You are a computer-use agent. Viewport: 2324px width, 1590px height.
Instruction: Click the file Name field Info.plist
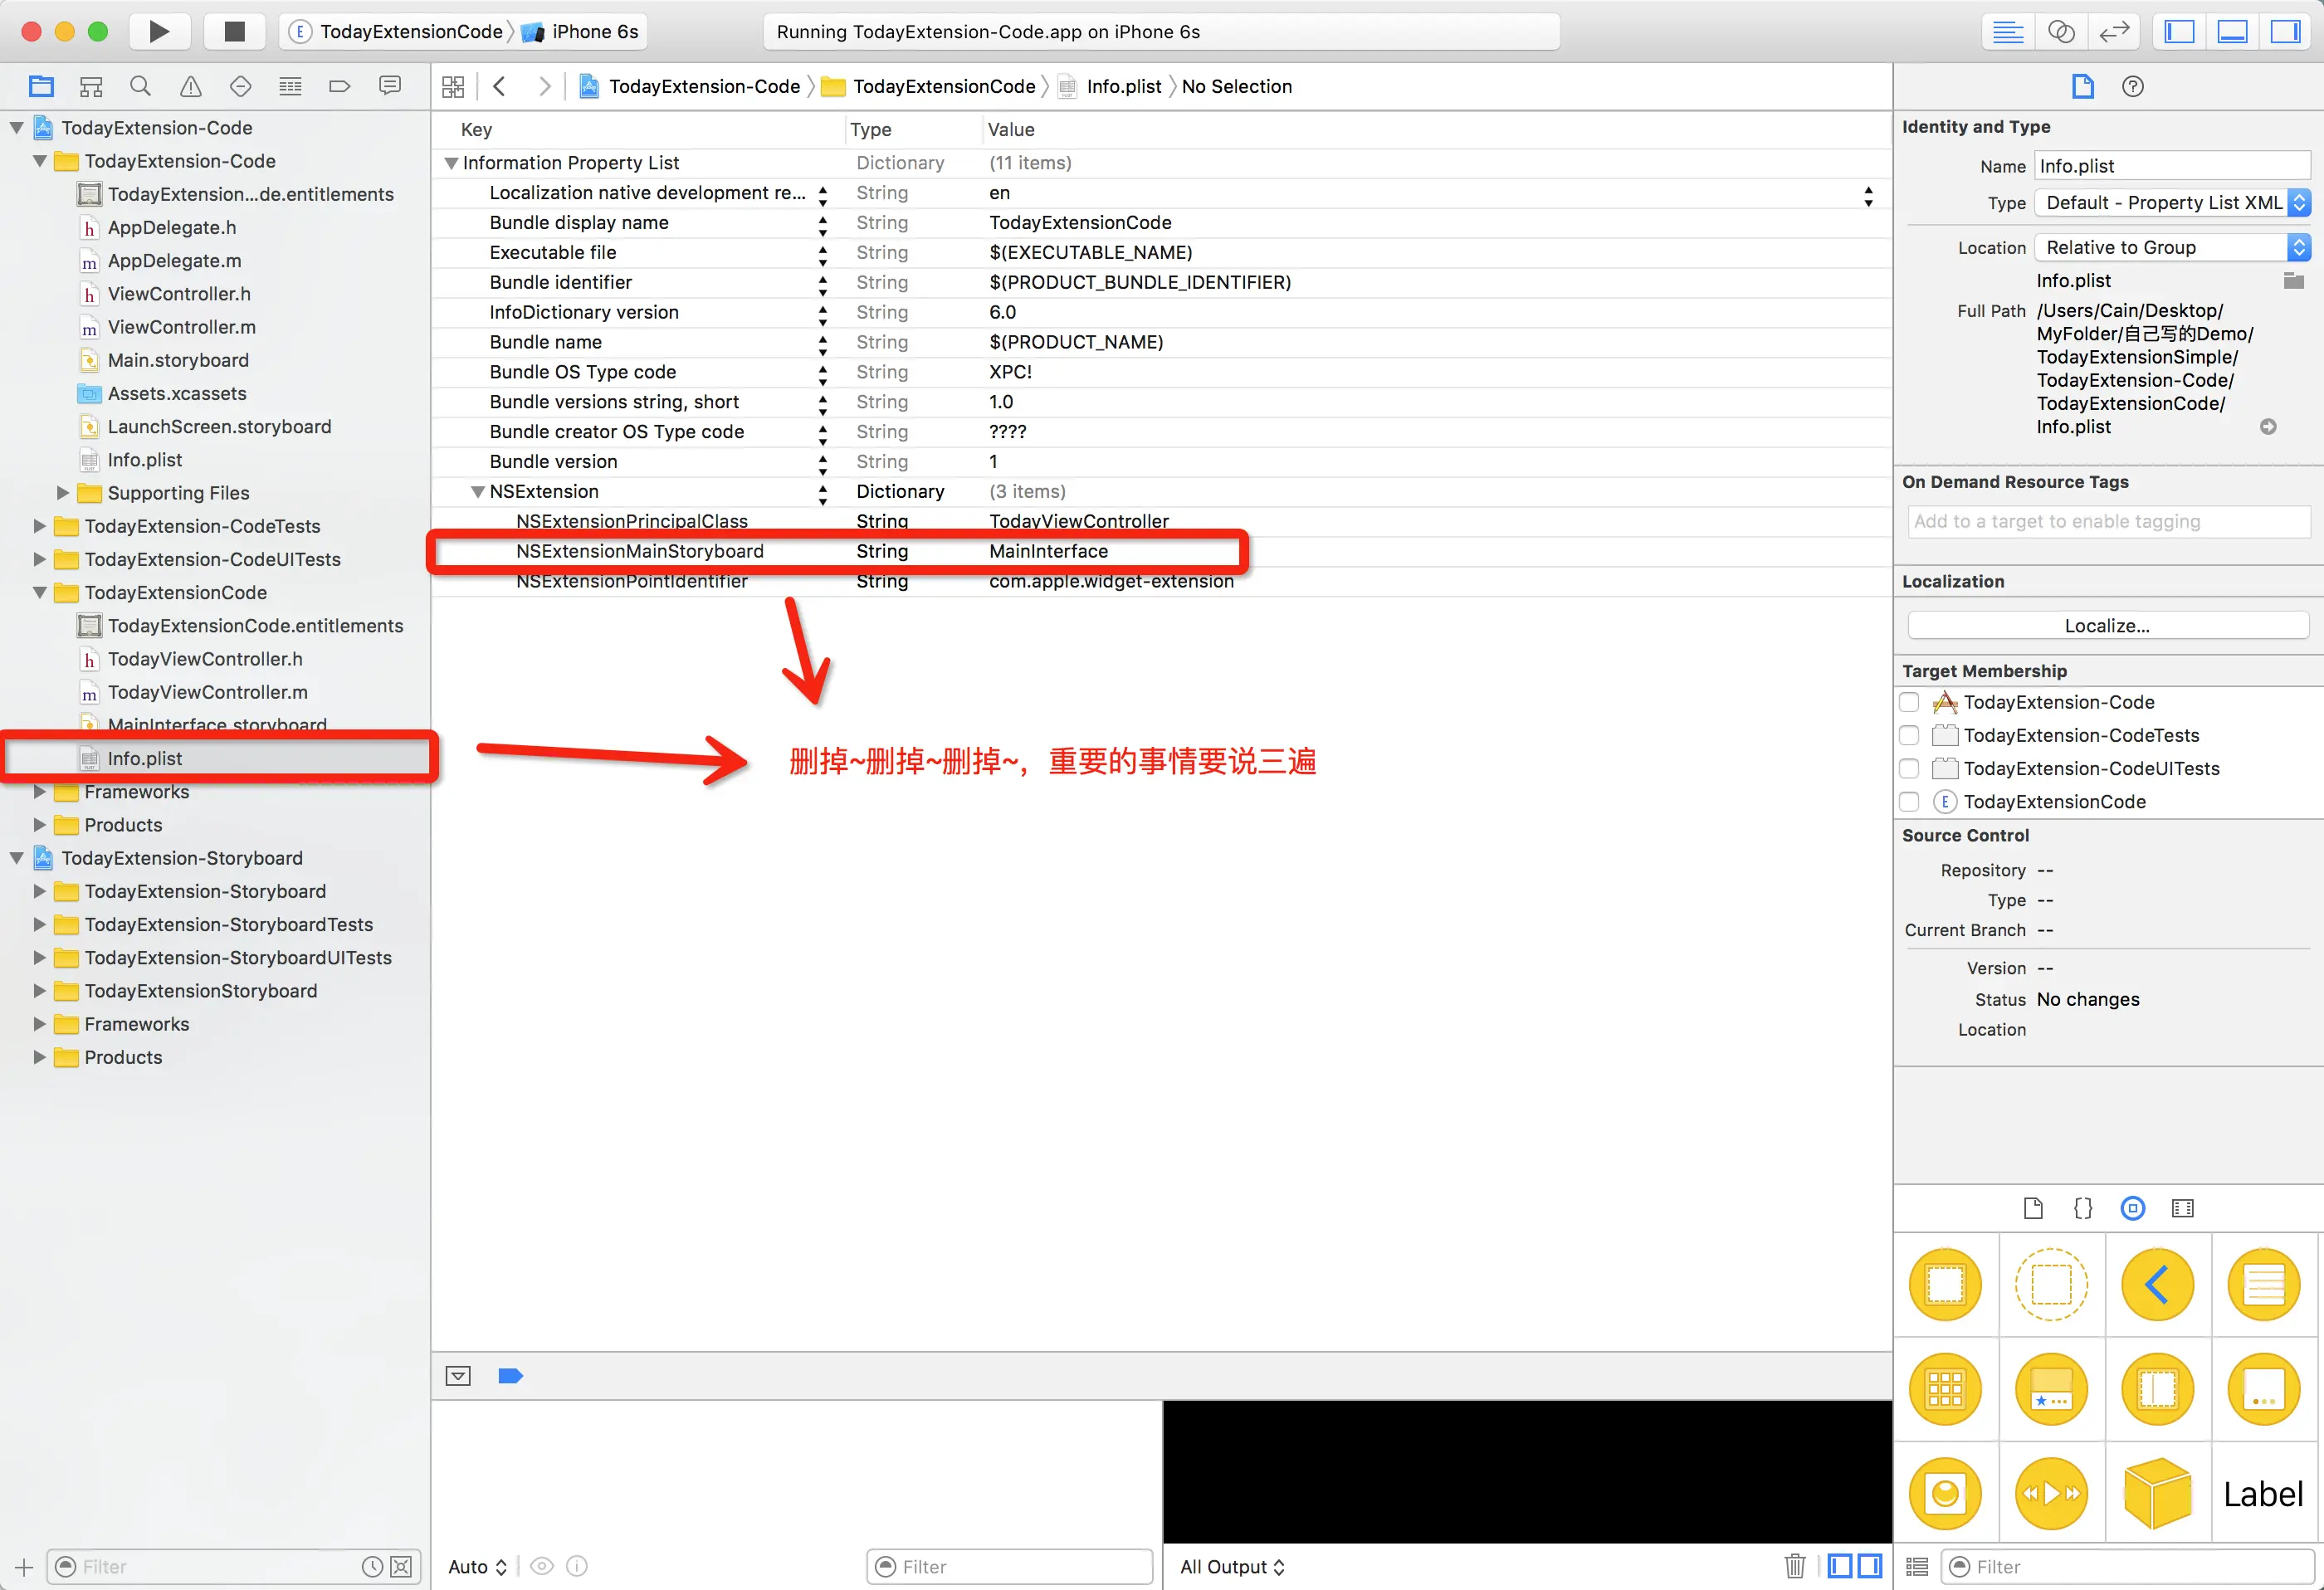(x=2170, y=166)
